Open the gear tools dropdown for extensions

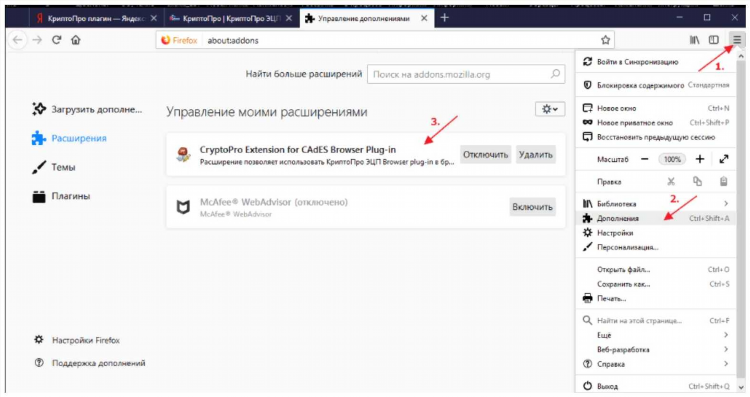[550, 109]
